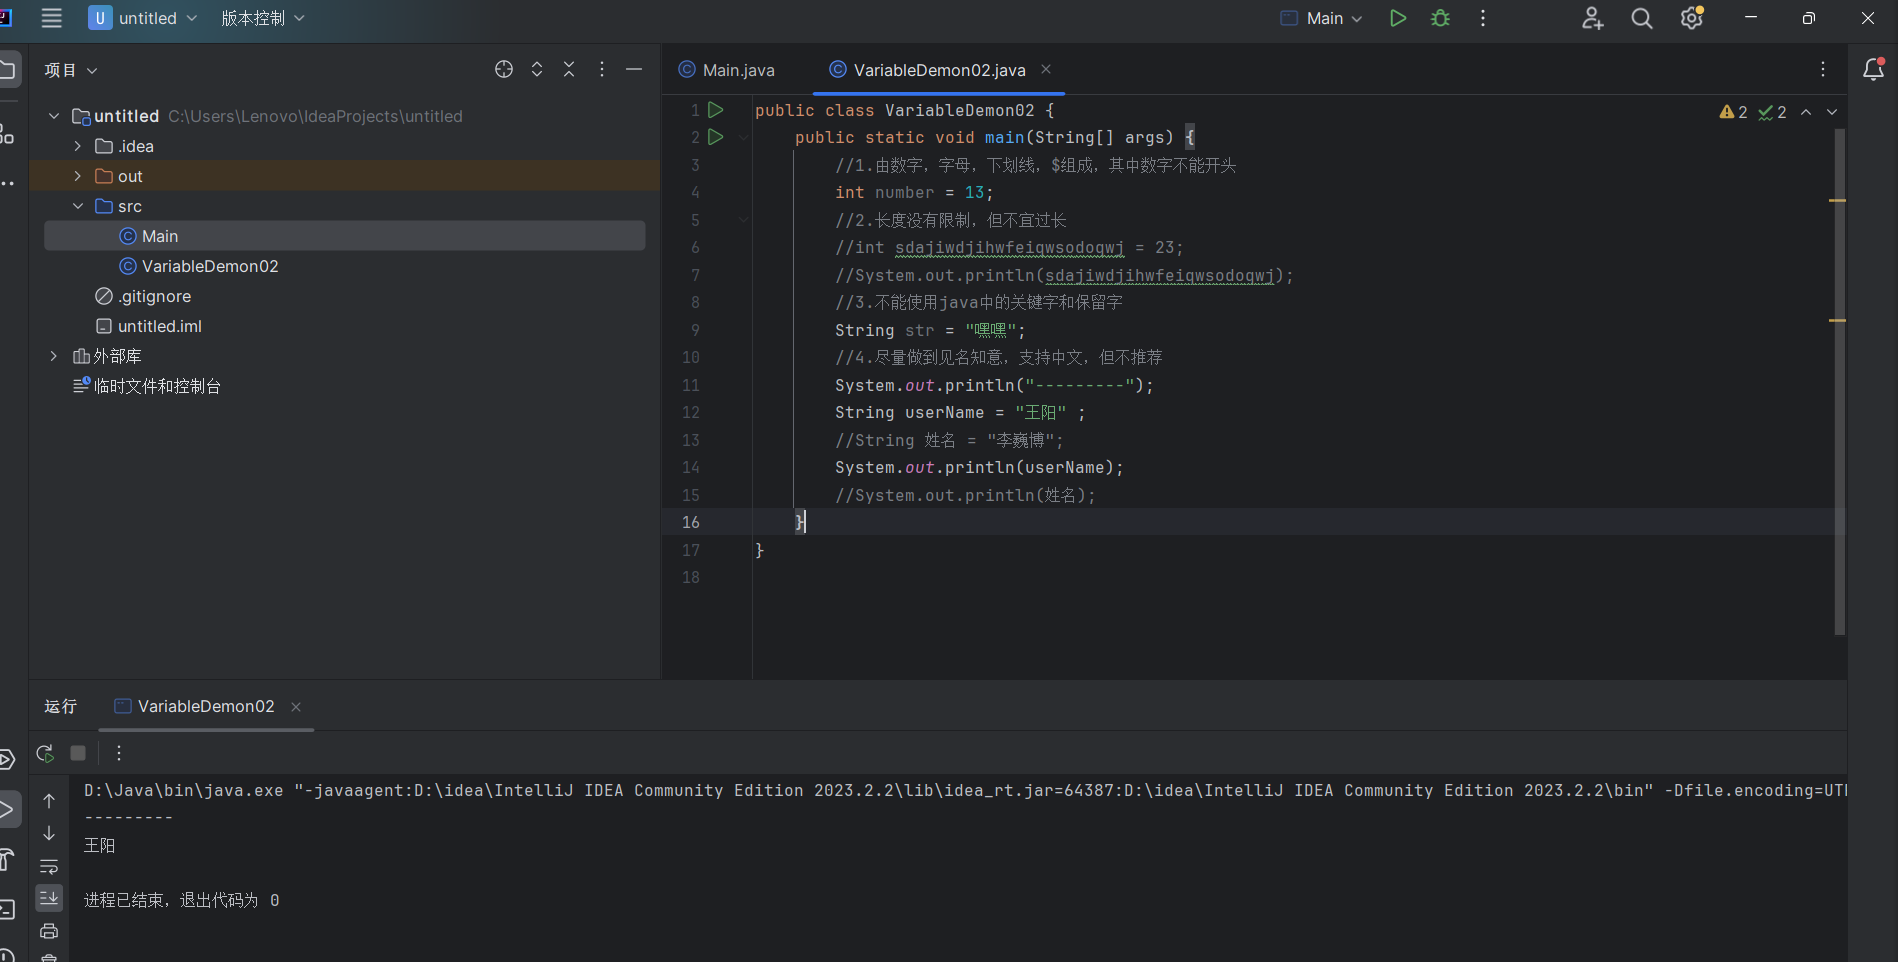The width and height of the screenshot is (1898, 962).
Task: Click 'int number = 13;' code line
Action: (914, 192)
